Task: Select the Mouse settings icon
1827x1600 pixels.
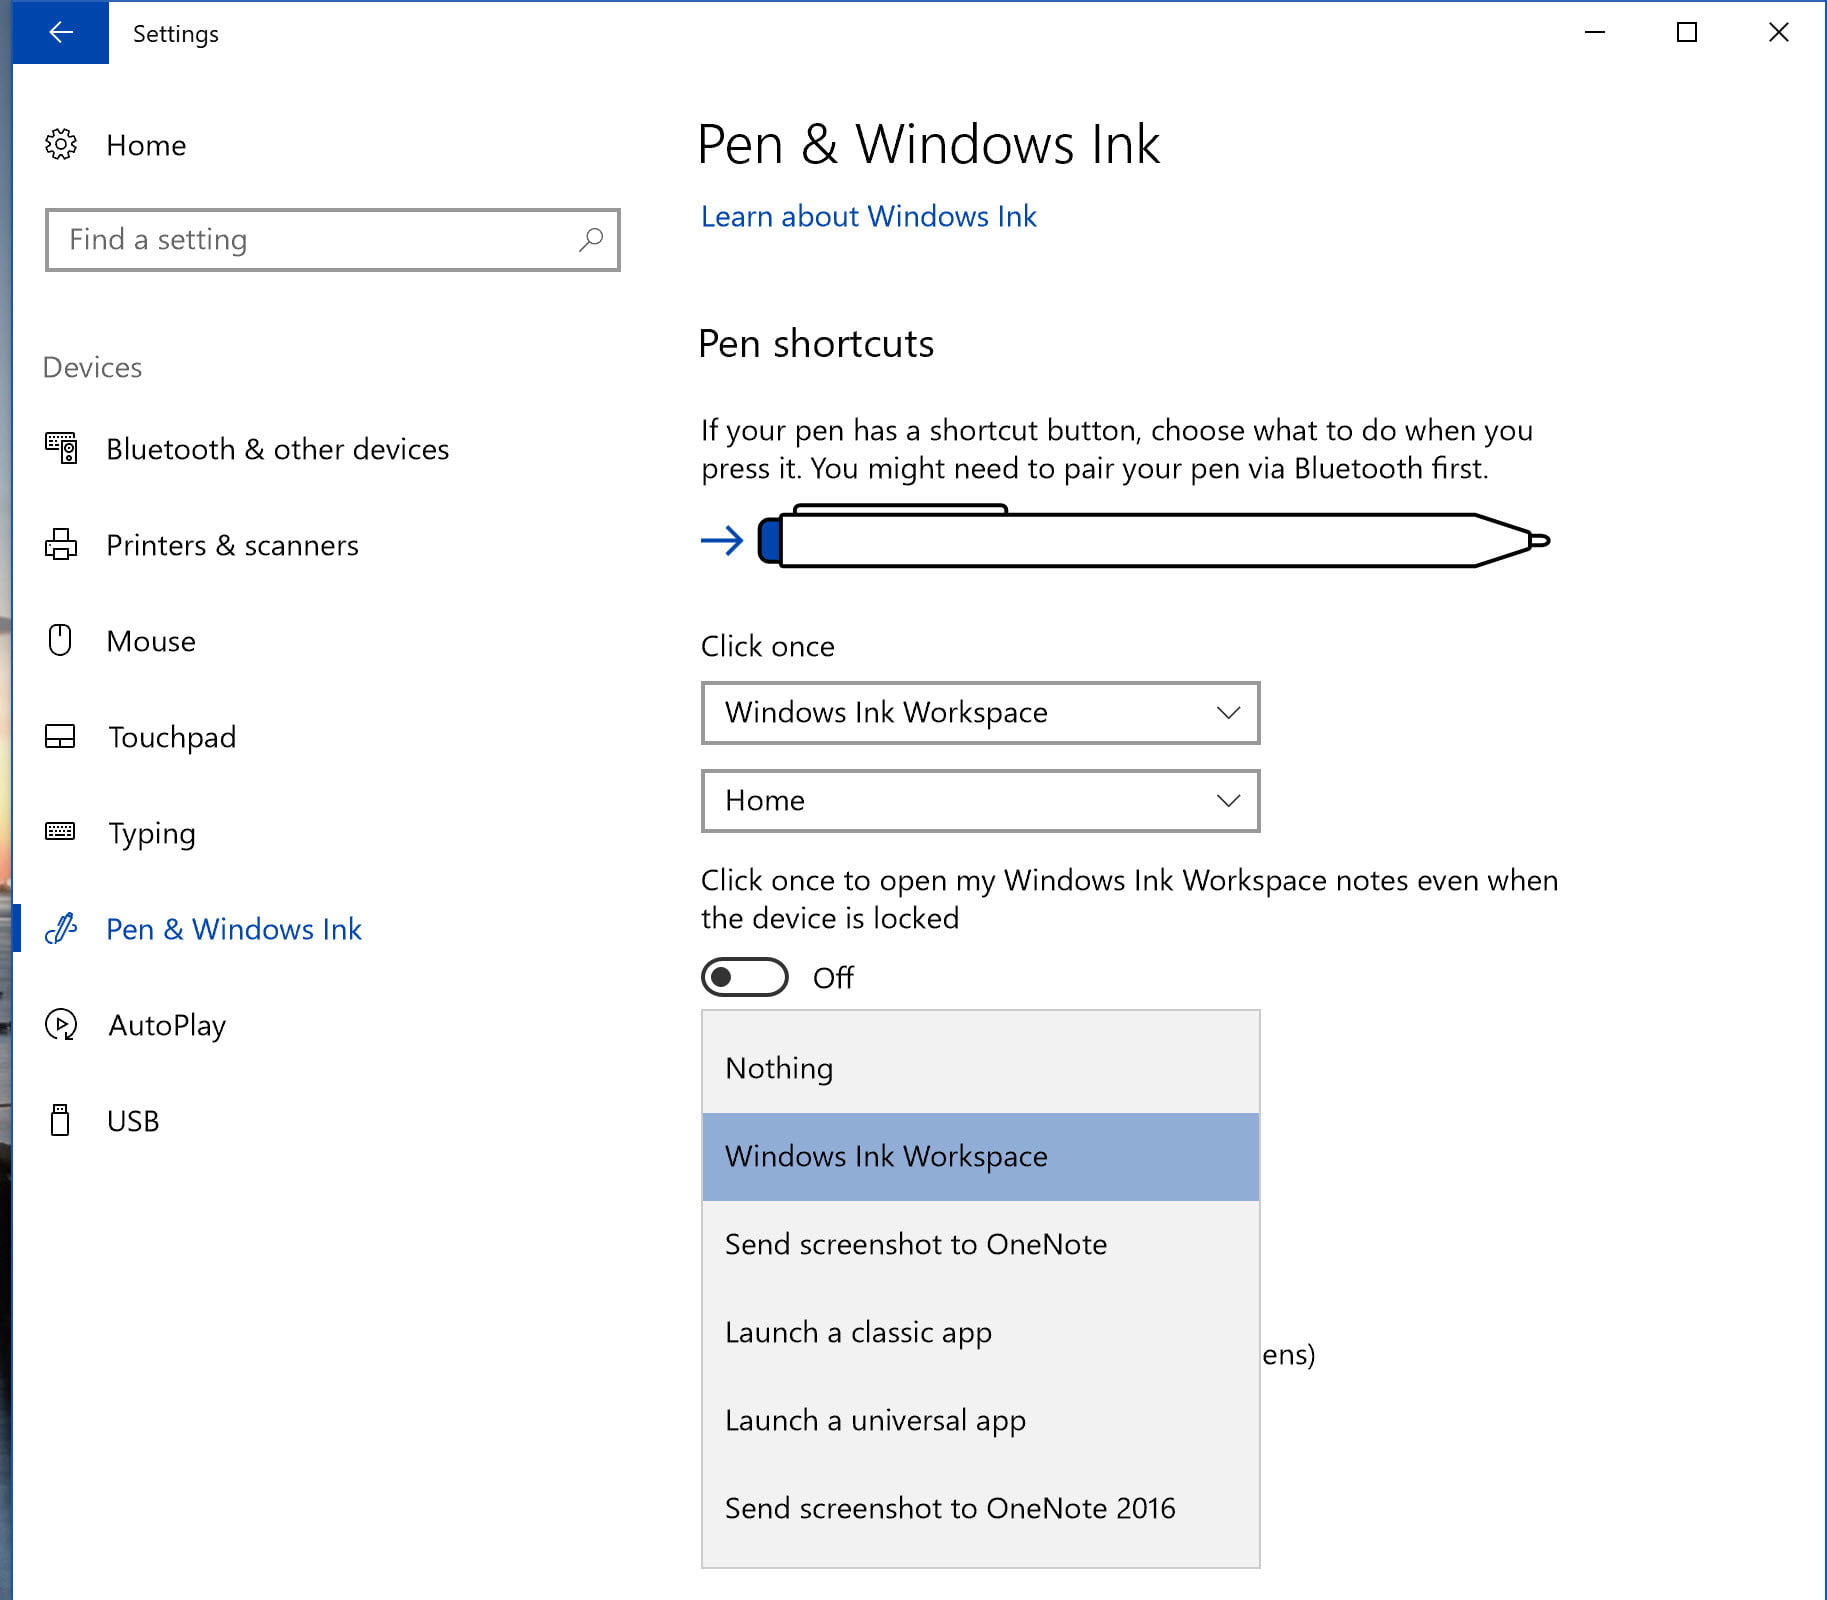Action: tap(62, 640)
